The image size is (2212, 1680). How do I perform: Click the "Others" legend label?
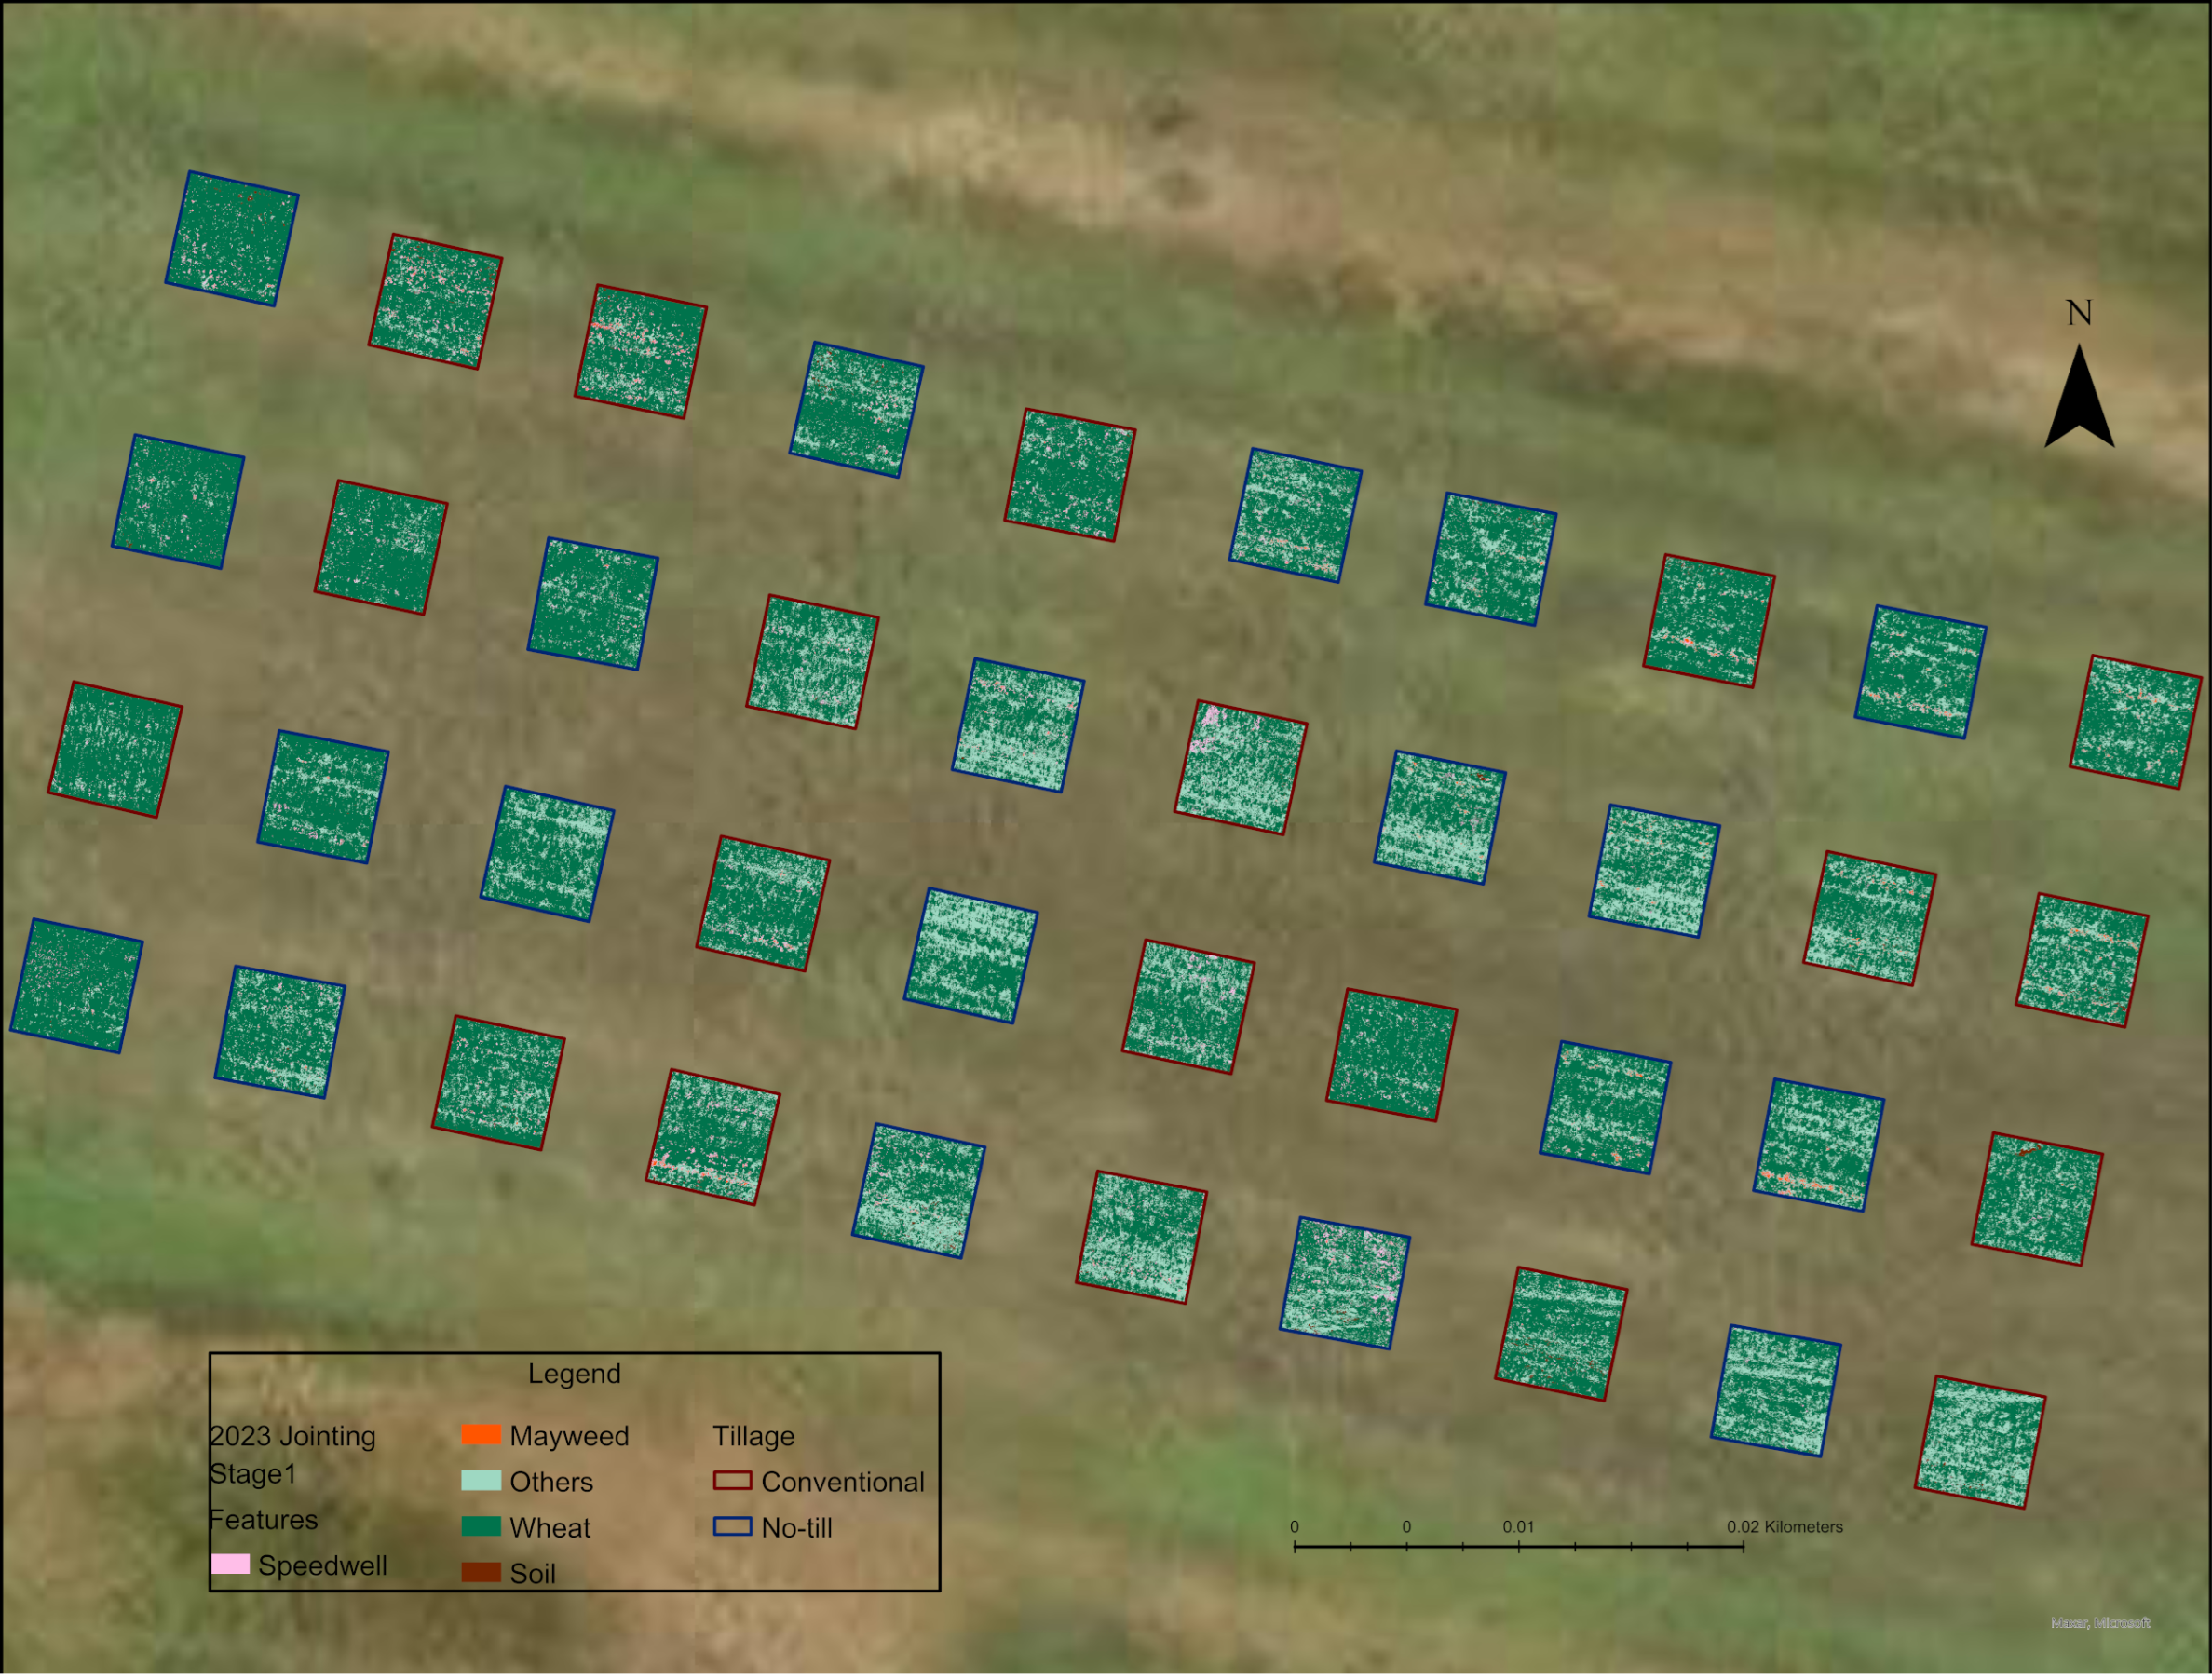tap(551, 1482)
